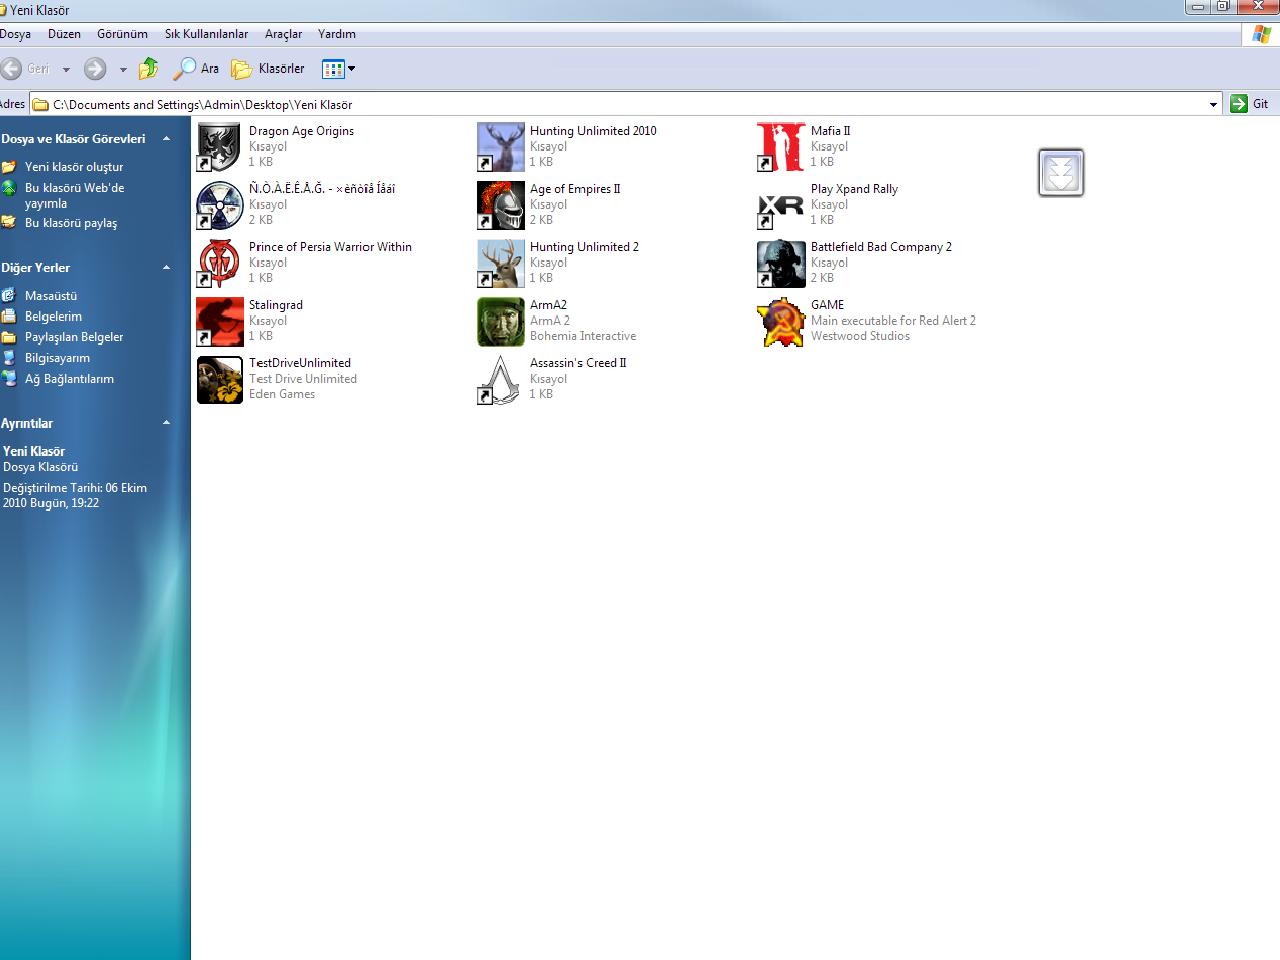Click Bu klasörü paylaş link

pos(71,223)
